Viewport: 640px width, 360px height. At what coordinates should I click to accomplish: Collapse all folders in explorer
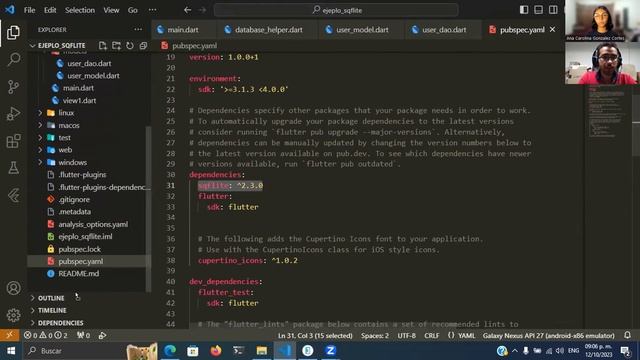[143, 45]
